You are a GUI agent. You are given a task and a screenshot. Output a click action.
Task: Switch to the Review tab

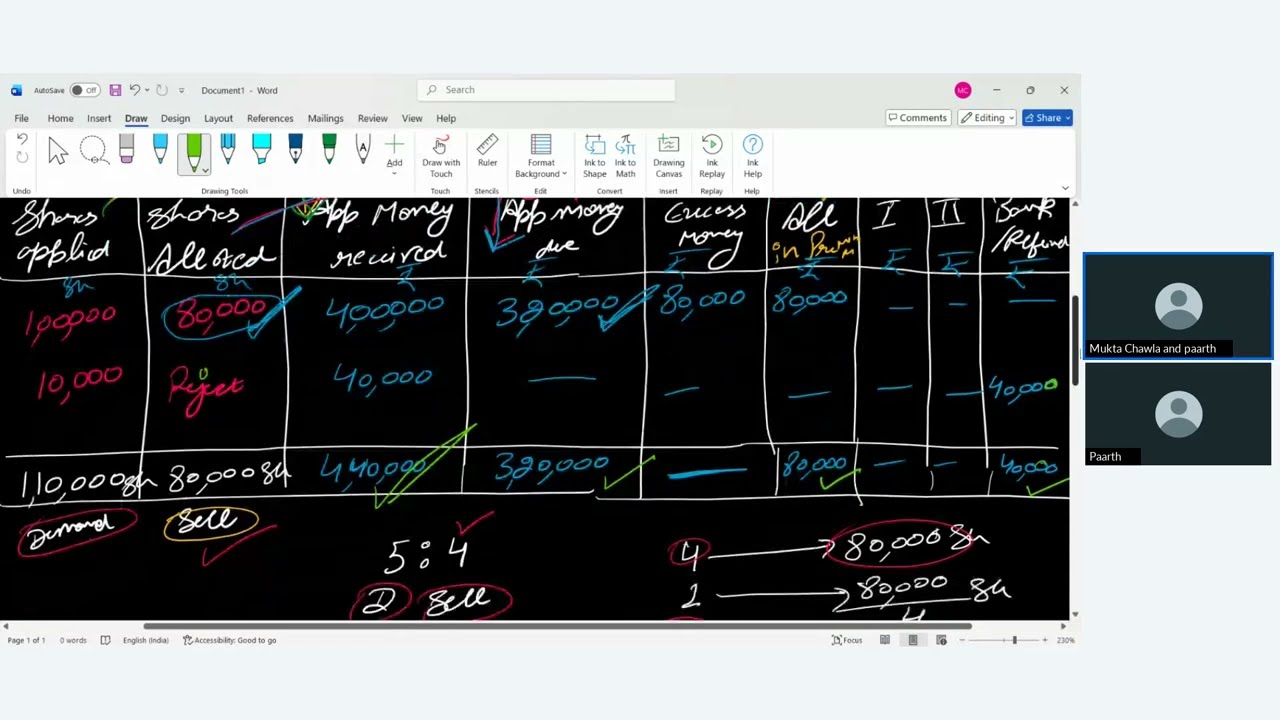click(x=372, y=118)
